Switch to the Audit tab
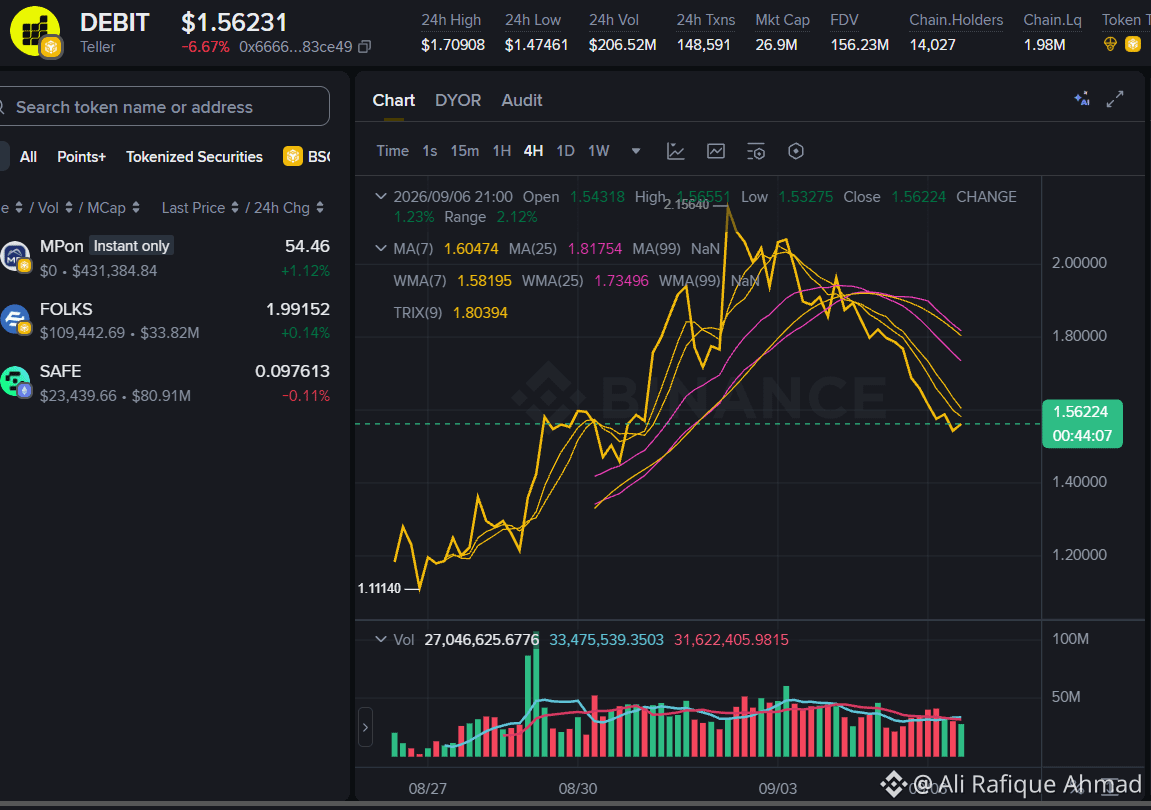Viewport: 1151px width, 810px height. point(522,101)
